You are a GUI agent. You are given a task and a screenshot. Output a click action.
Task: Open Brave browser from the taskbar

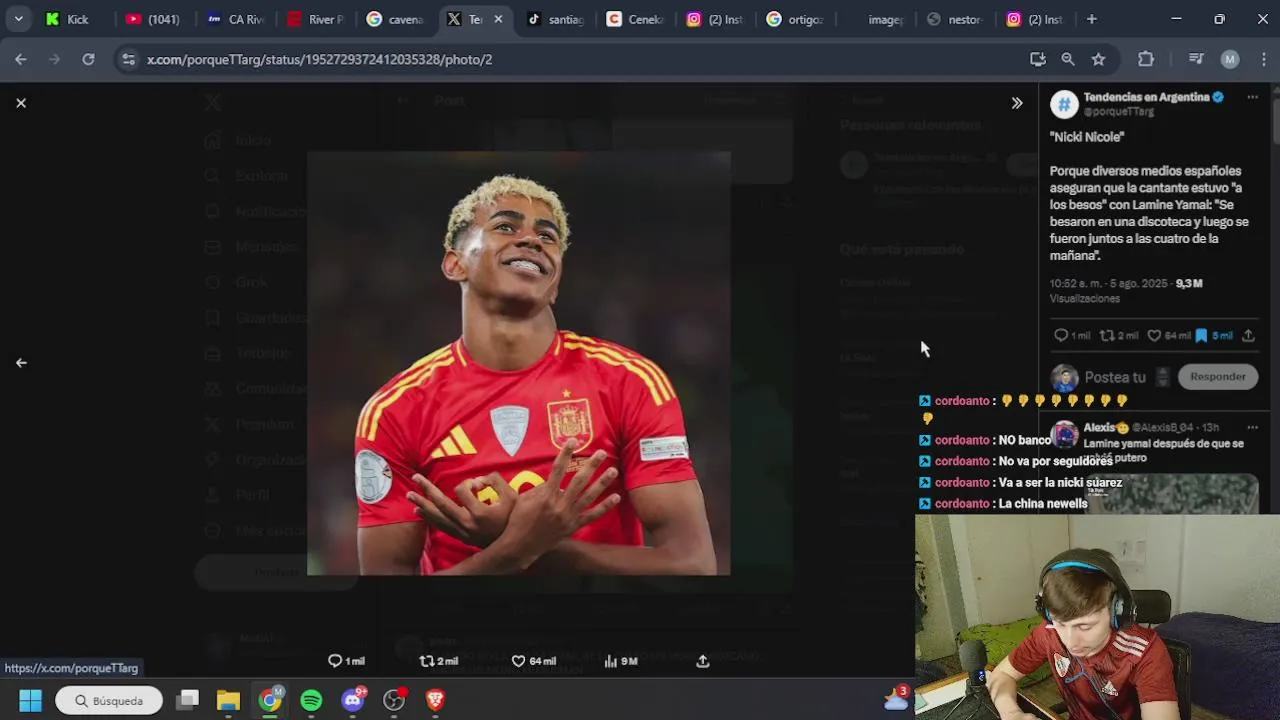pyautogui.click(x=435, y=701)
